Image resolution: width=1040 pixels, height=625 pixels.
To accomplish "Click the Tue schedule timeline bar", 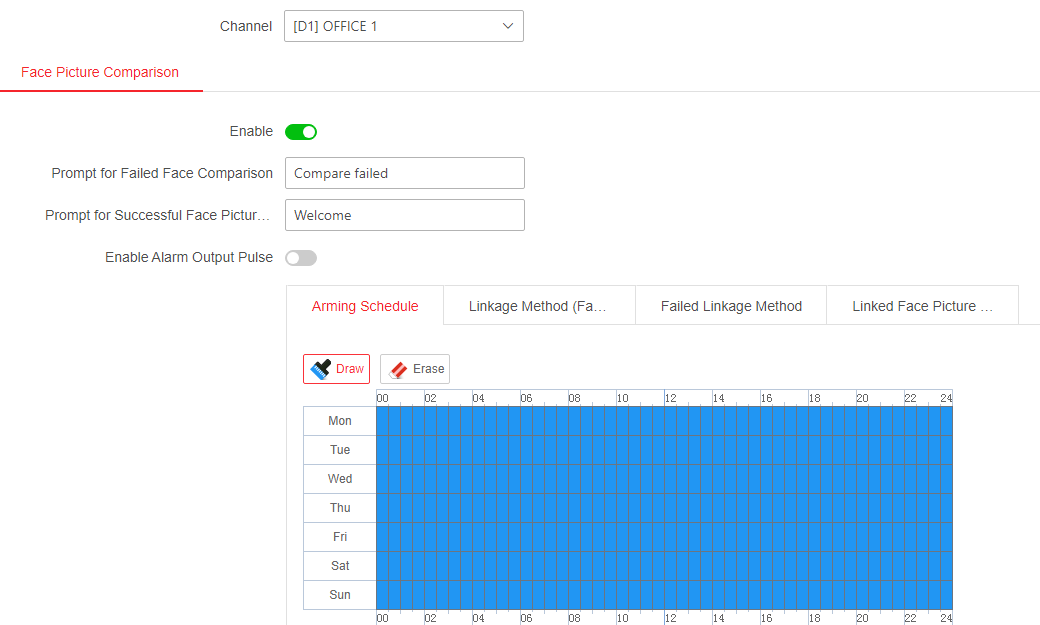I will tap(664, 450).
